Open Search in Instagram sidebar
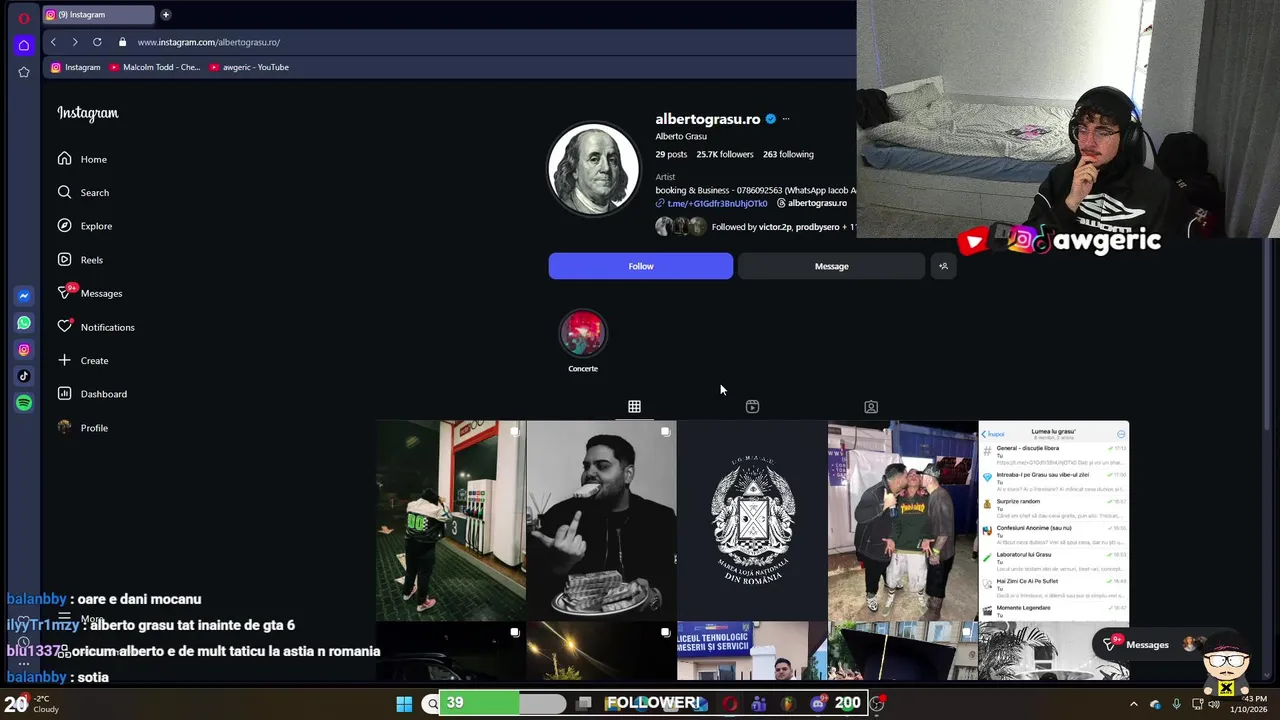1280x720 pixels. pos(83,192)
